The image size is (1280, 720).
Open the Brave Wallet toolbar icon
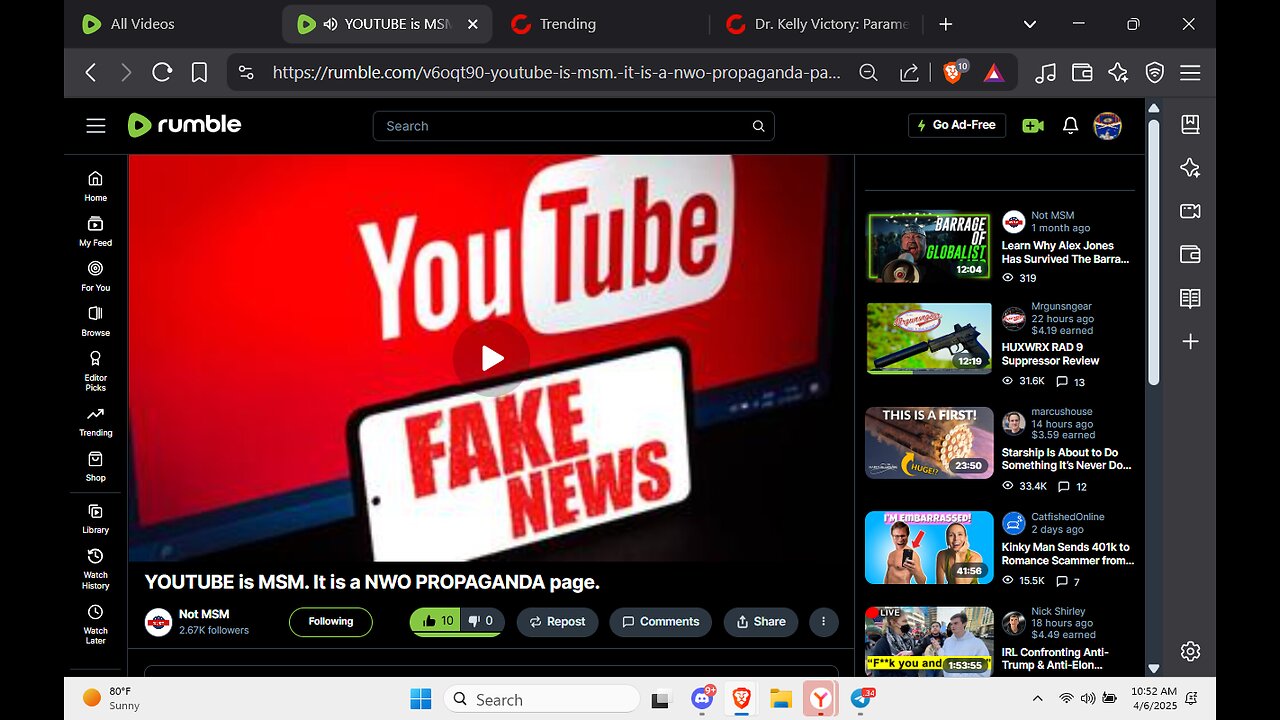click(x=1082, y=72)
